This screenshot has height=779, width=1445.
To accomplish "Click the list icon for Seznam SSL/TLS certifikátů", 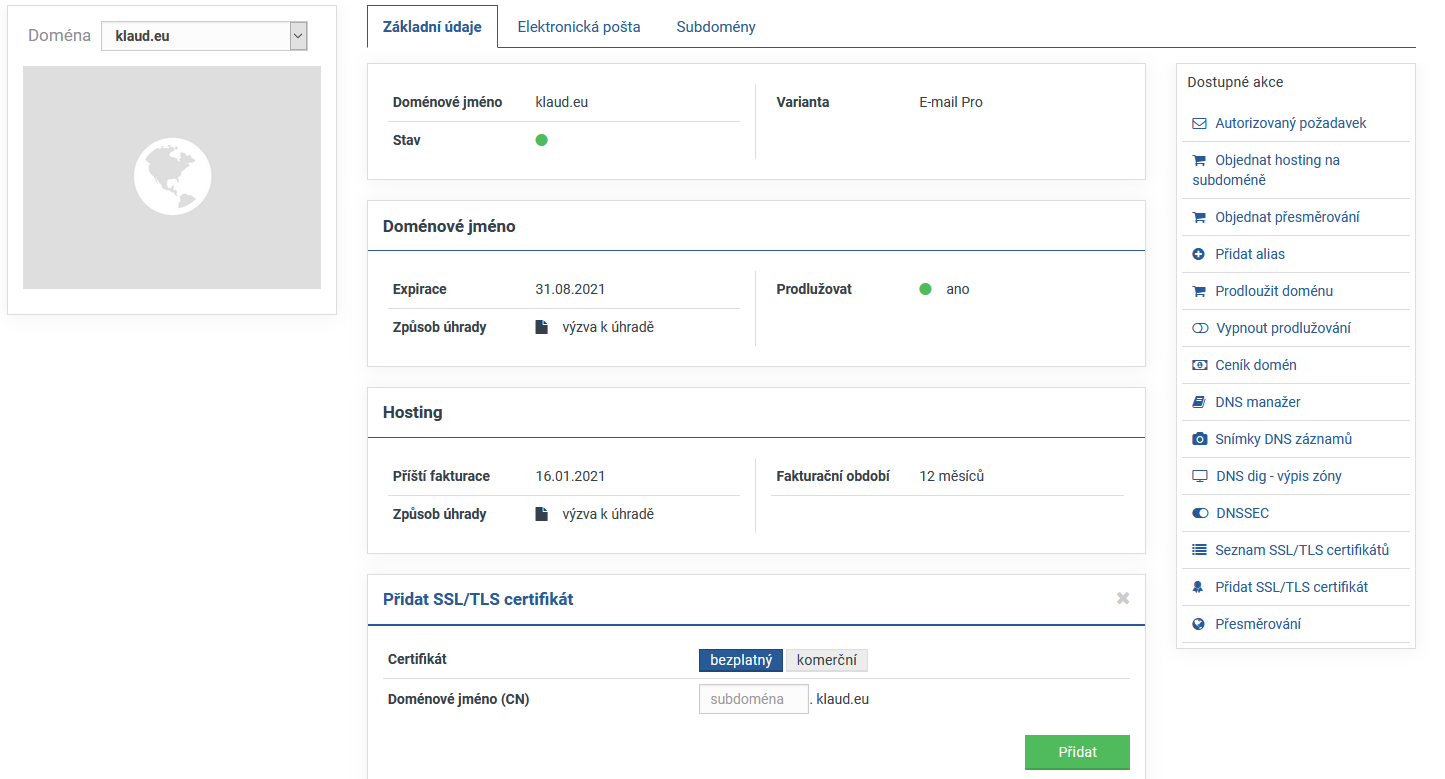I will click(1199, 551).
